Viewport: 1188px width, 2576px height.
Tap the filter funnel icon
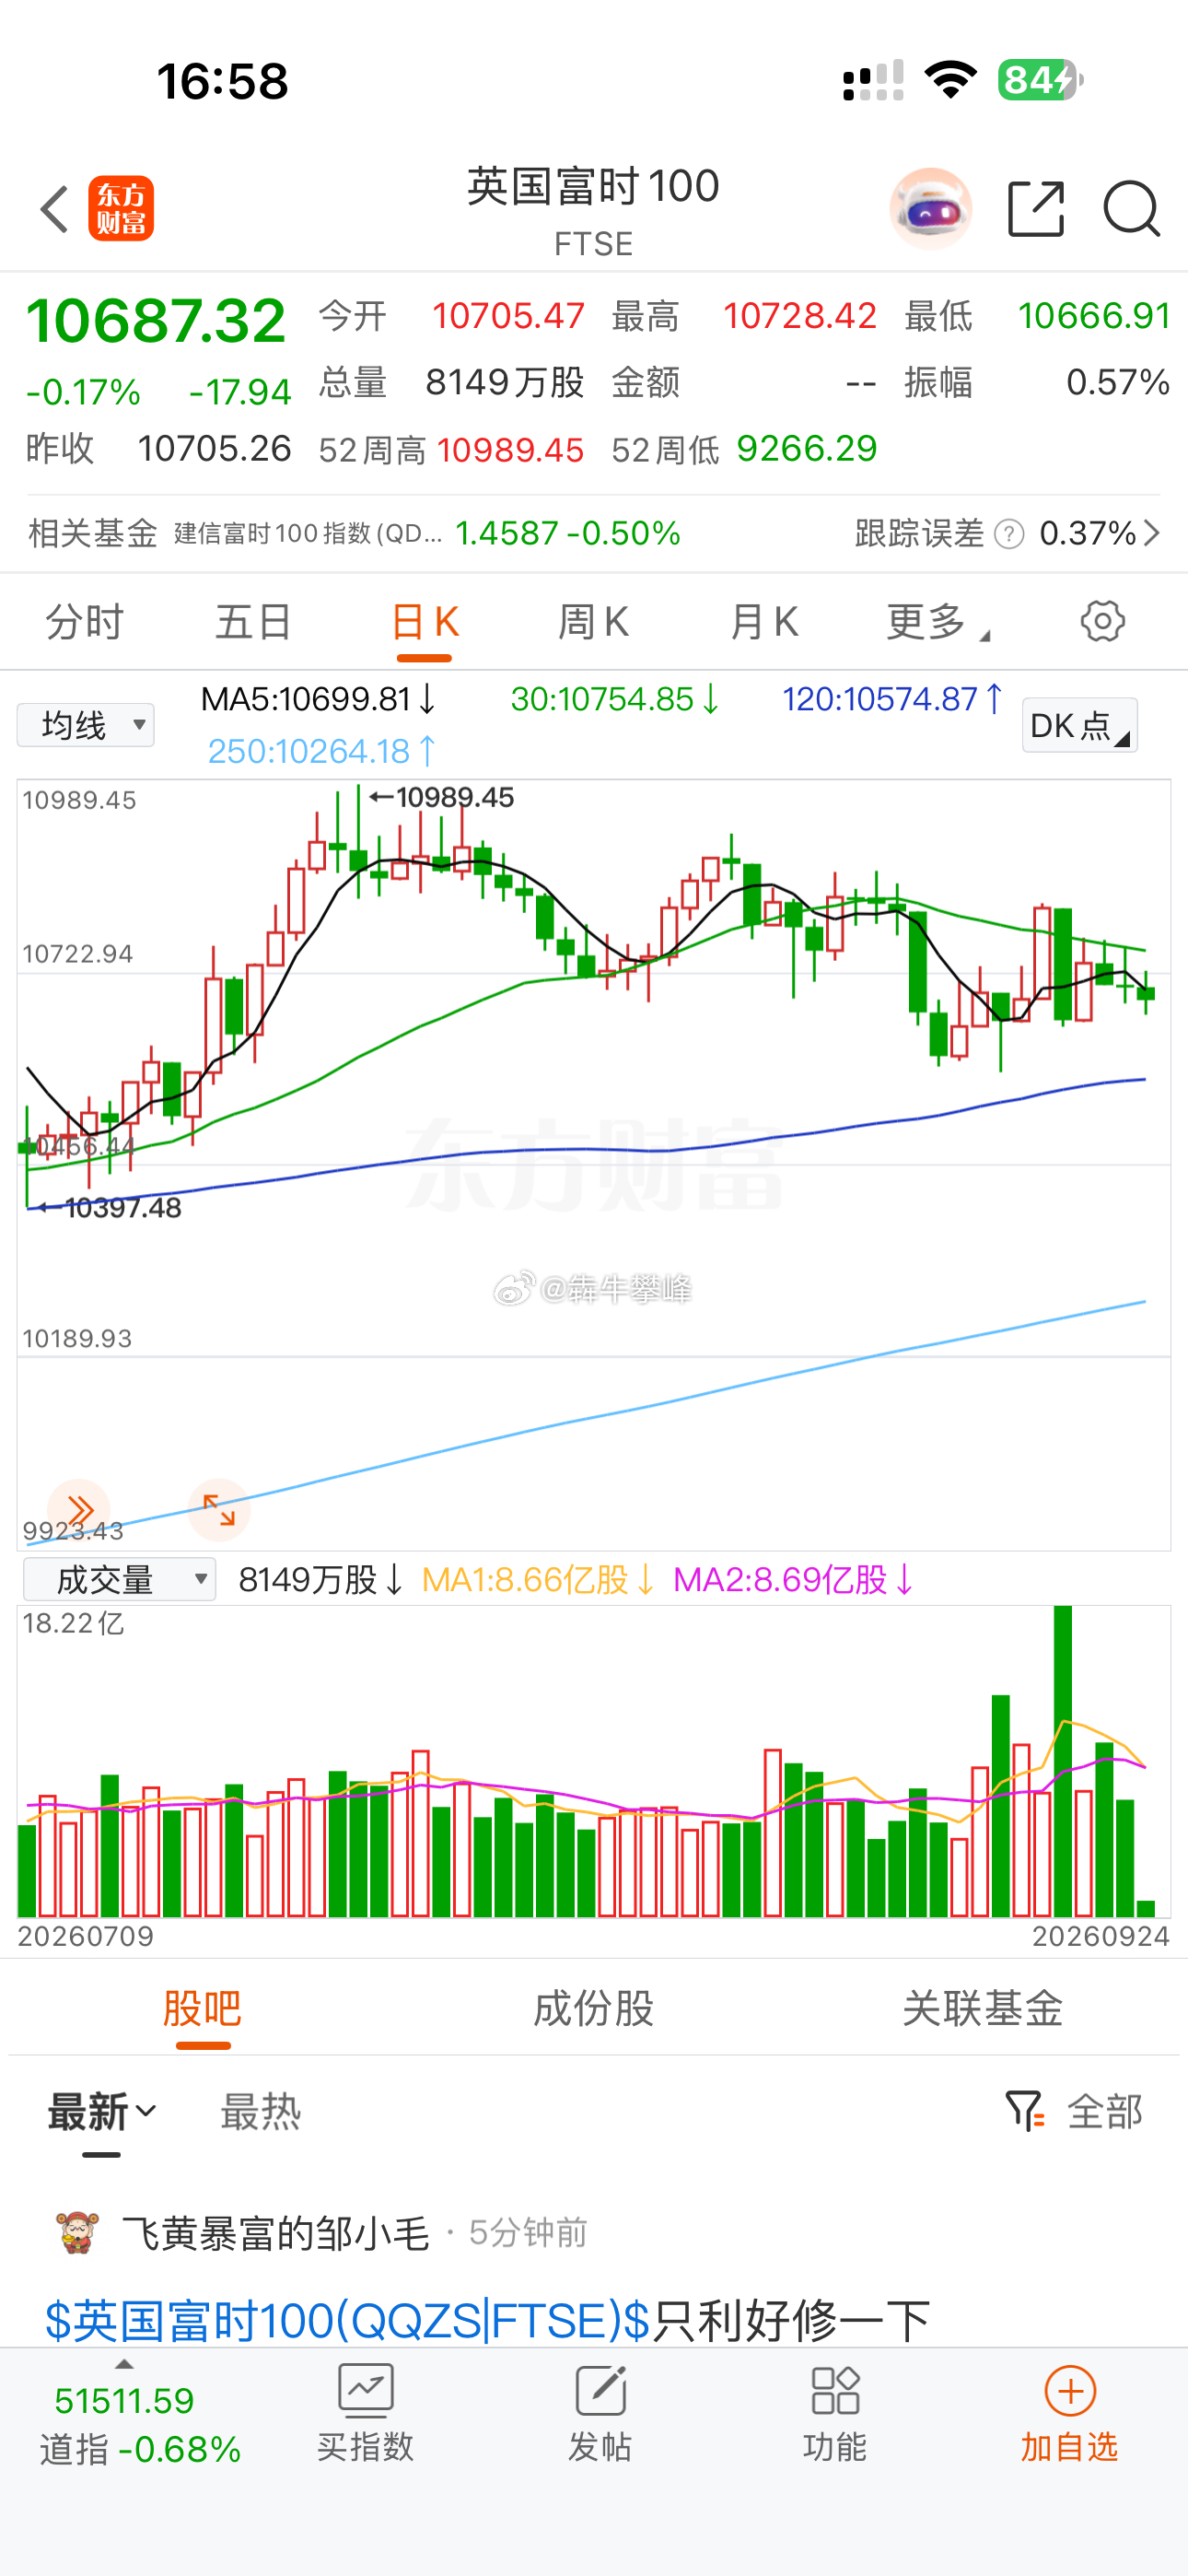click(1024, 2111)
